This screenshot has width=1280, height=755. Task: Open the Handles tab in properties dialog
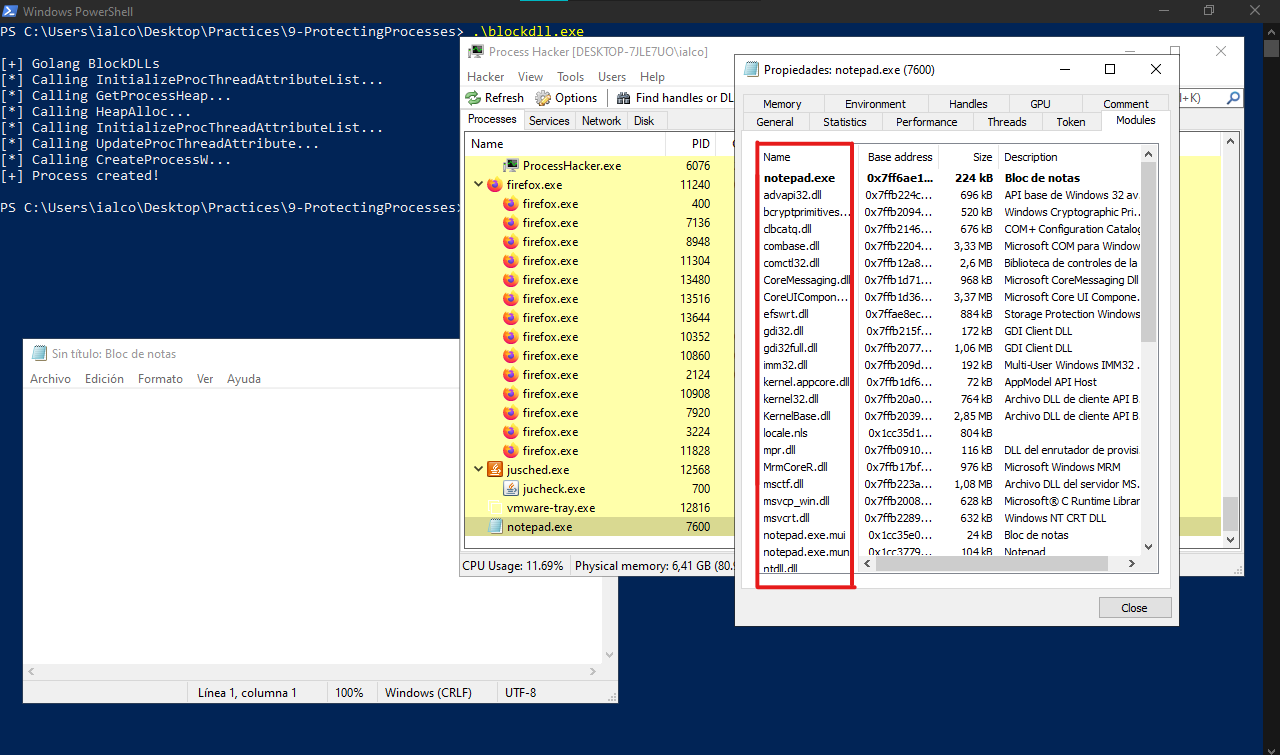click(968, 104)
